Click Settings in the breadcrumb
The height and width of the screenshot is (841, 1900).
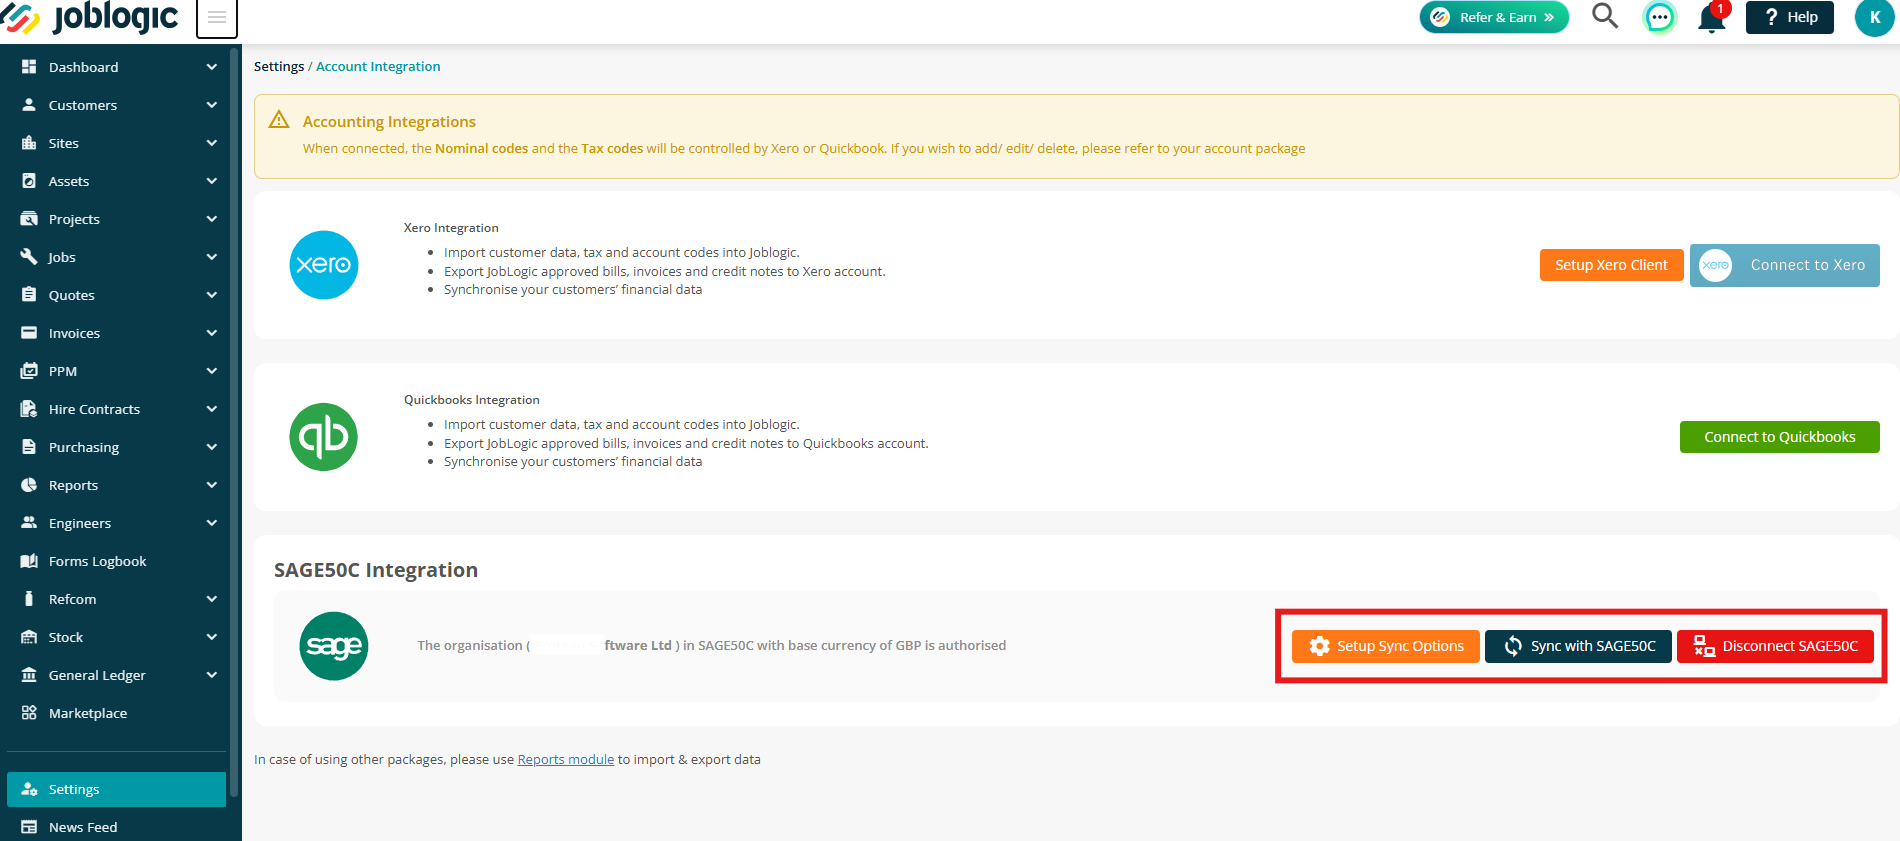click(x=279, y=66)
